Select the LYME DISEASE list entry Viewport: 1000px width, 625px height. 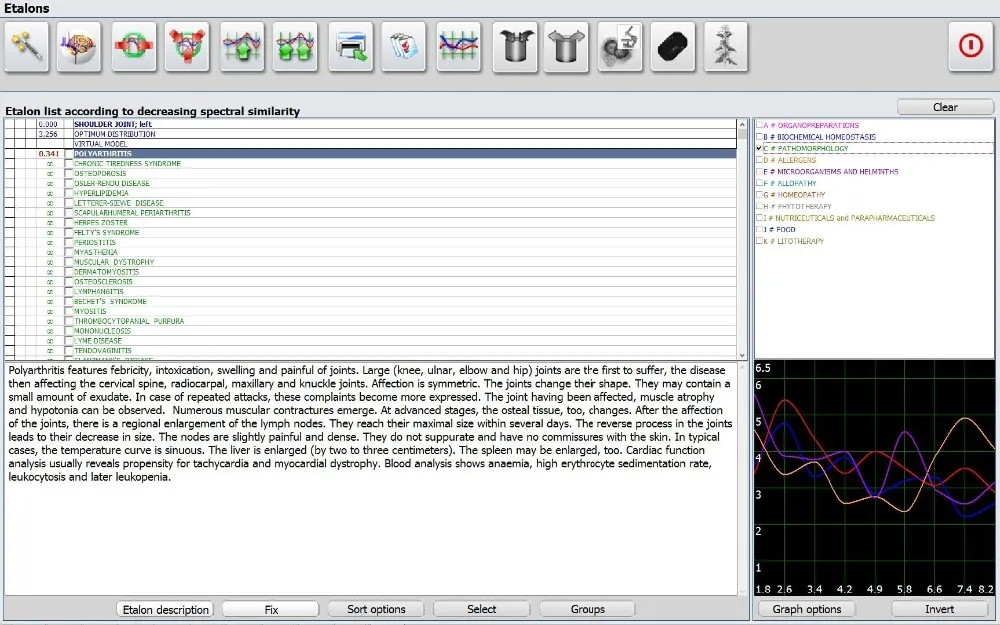98,341
